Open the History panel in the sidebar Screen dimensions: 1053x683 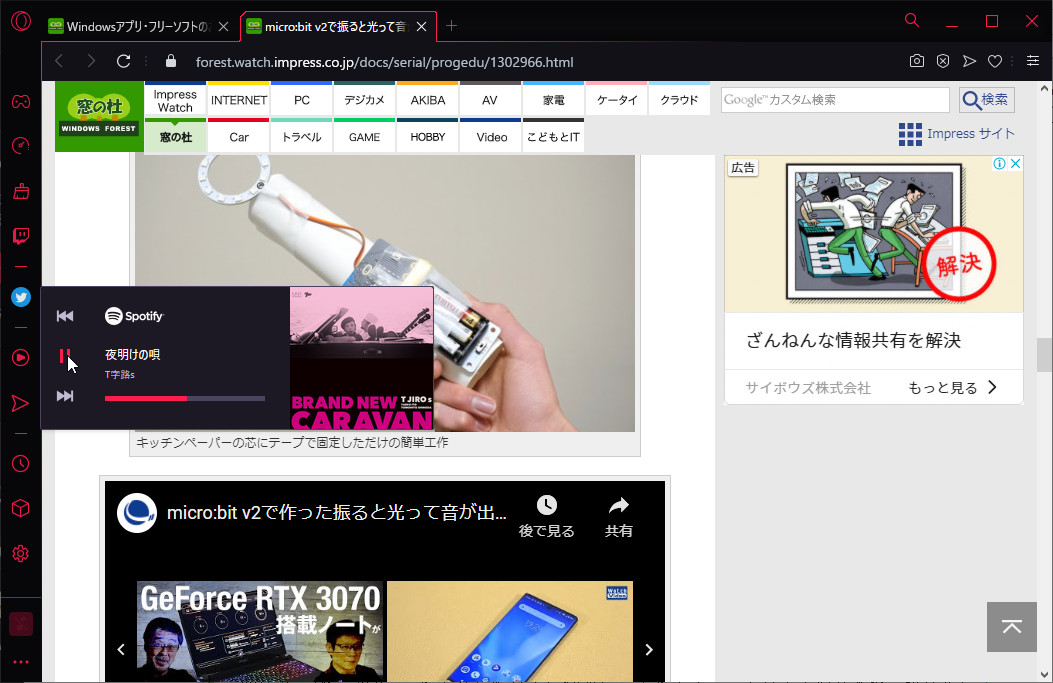pos(20,463)
